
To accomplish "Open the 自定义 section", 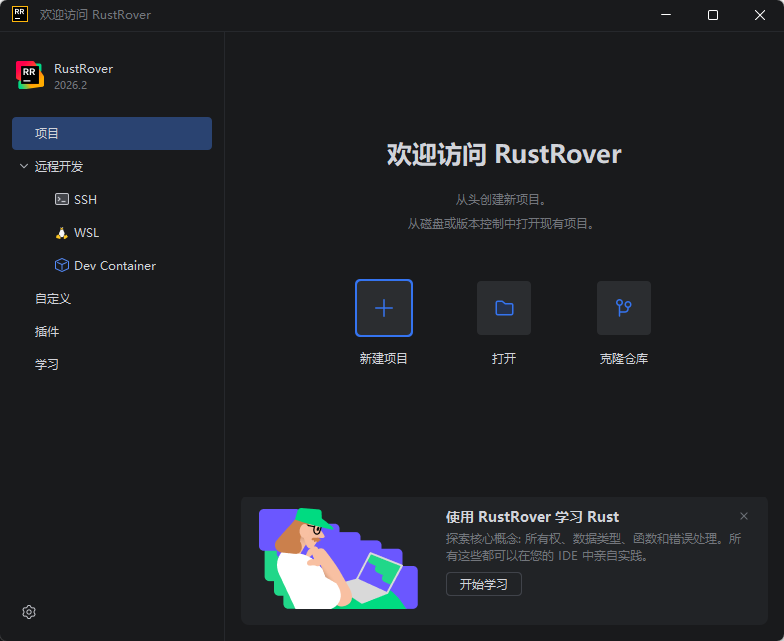I will (x=53, y=298).
